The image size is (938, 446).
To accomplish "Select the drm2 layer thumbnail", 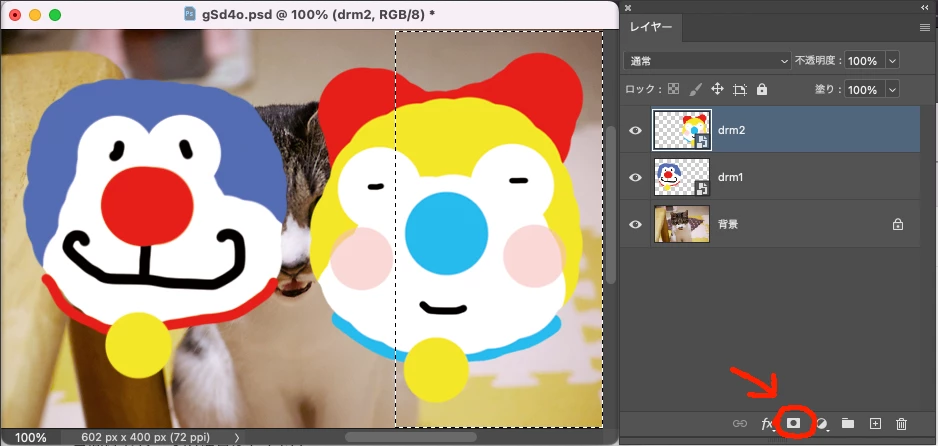I will tap(682, 130).
